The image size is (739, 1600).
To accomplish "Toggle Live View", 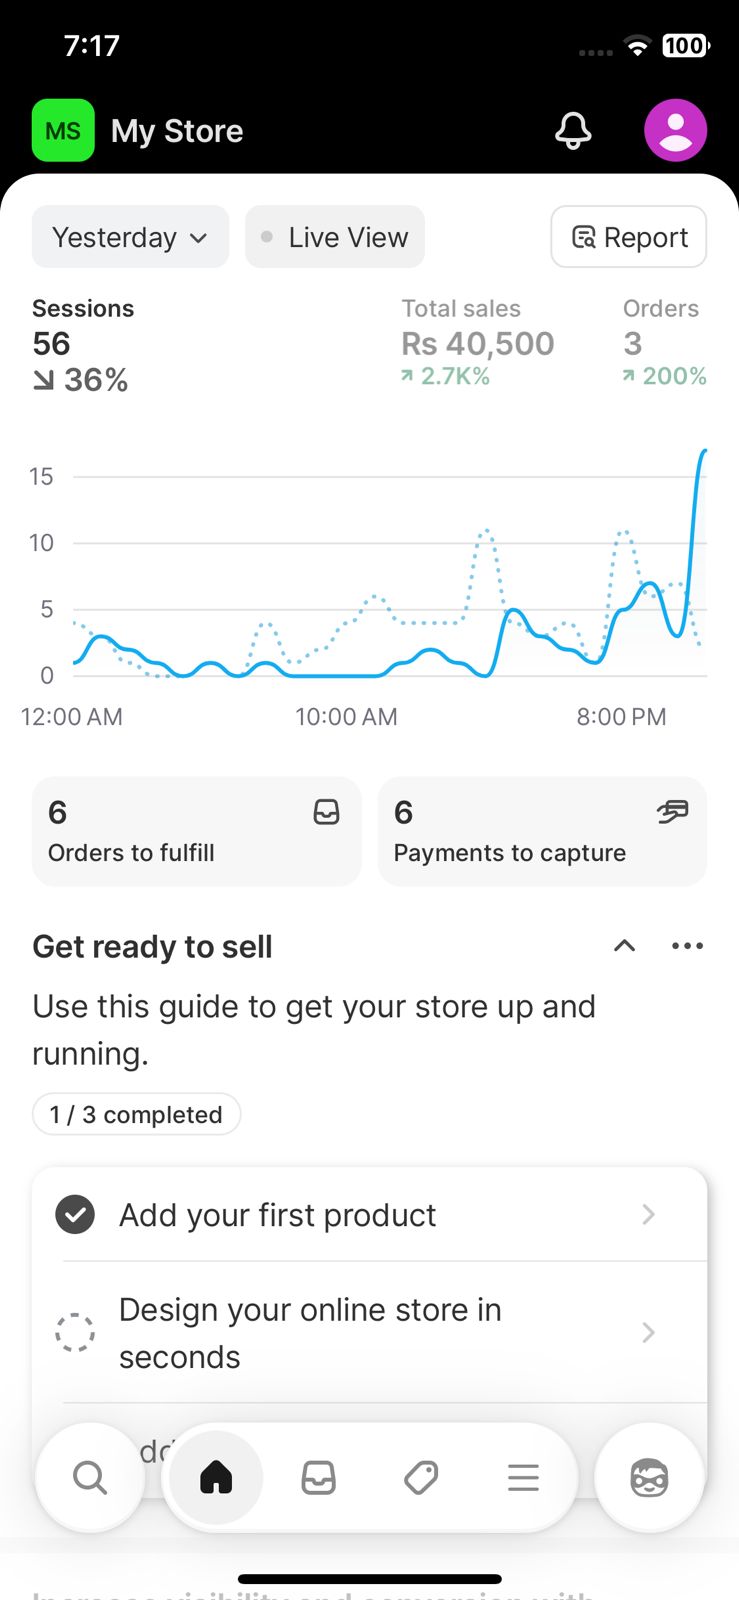I will pyautogui.click(x=335, y=237).
